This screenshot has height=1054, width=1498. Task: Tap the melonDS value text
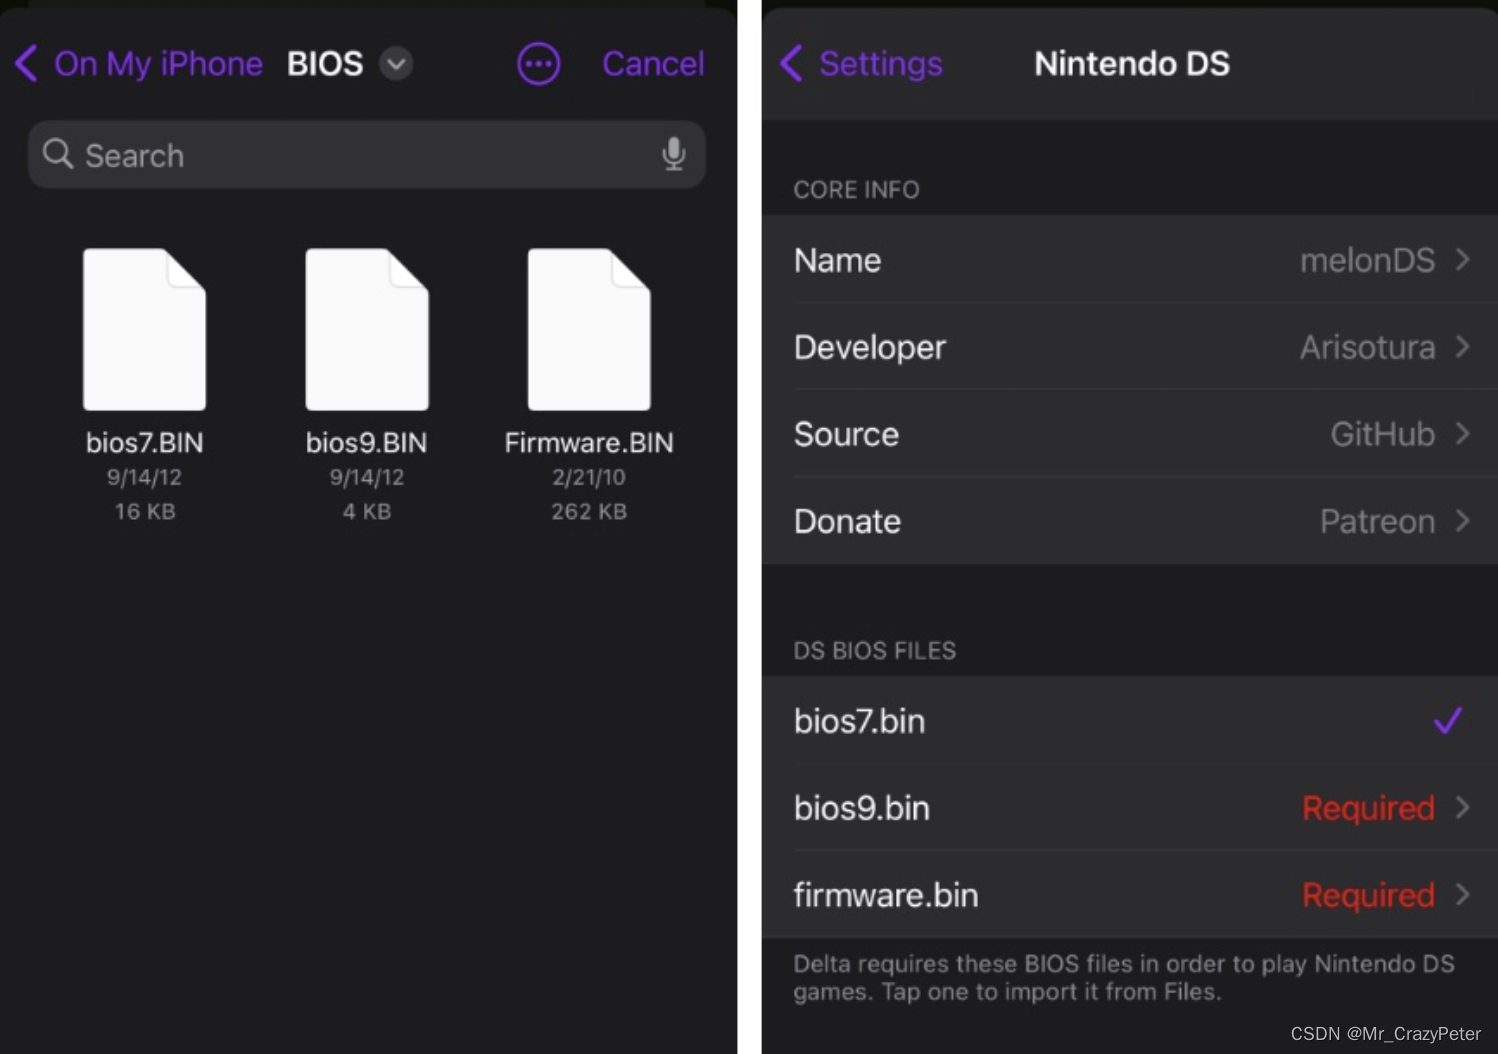click(x=1367, y=260)
